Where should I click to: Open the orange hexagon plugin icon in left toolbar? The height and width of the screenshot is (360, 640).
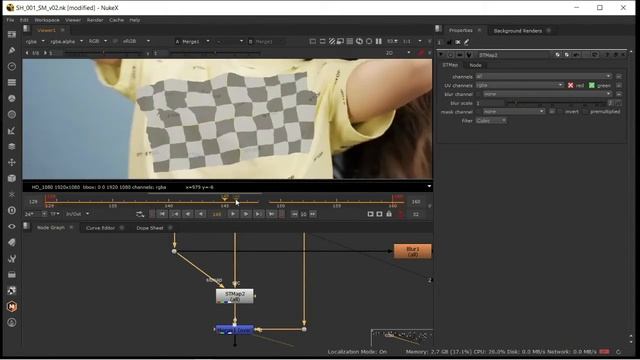(12, 307)
